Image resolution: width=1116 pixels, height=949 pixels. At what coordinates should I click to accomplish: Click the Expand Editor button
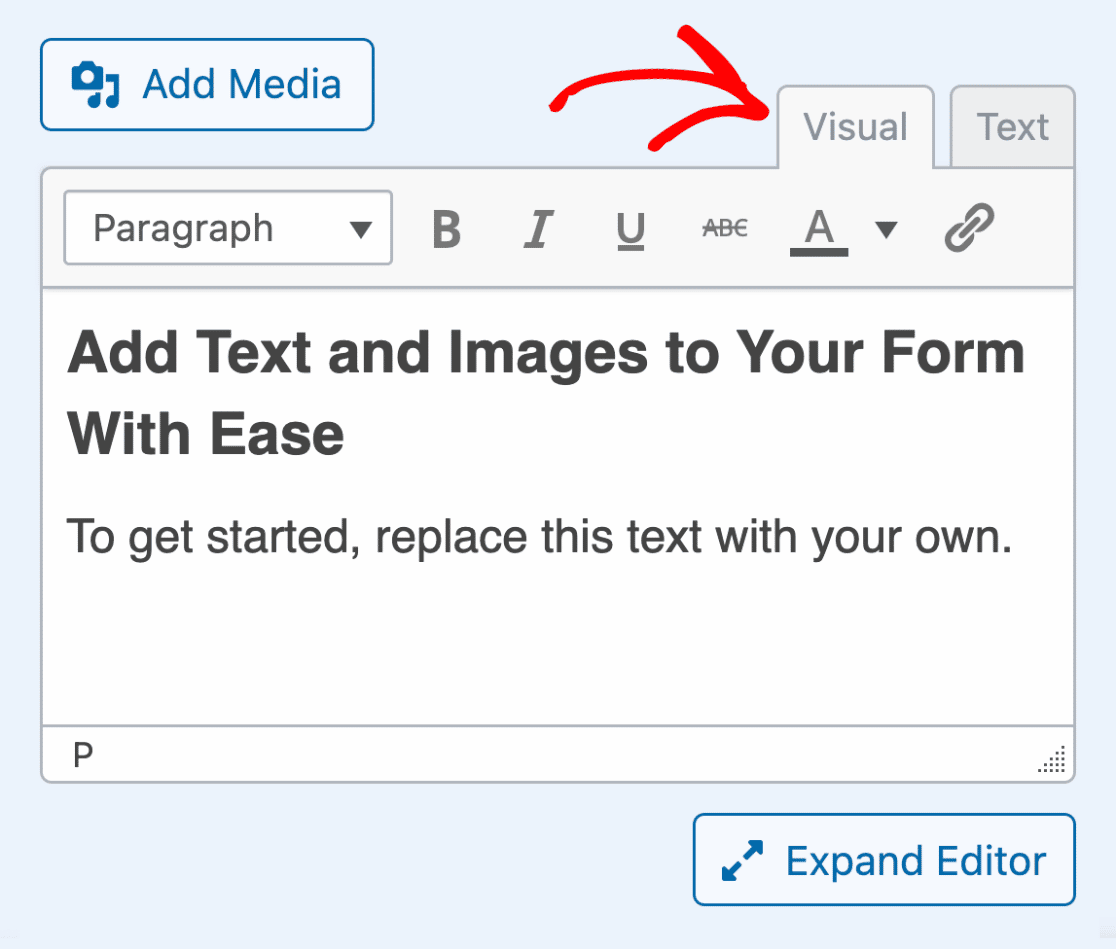(x=884, y=860)
